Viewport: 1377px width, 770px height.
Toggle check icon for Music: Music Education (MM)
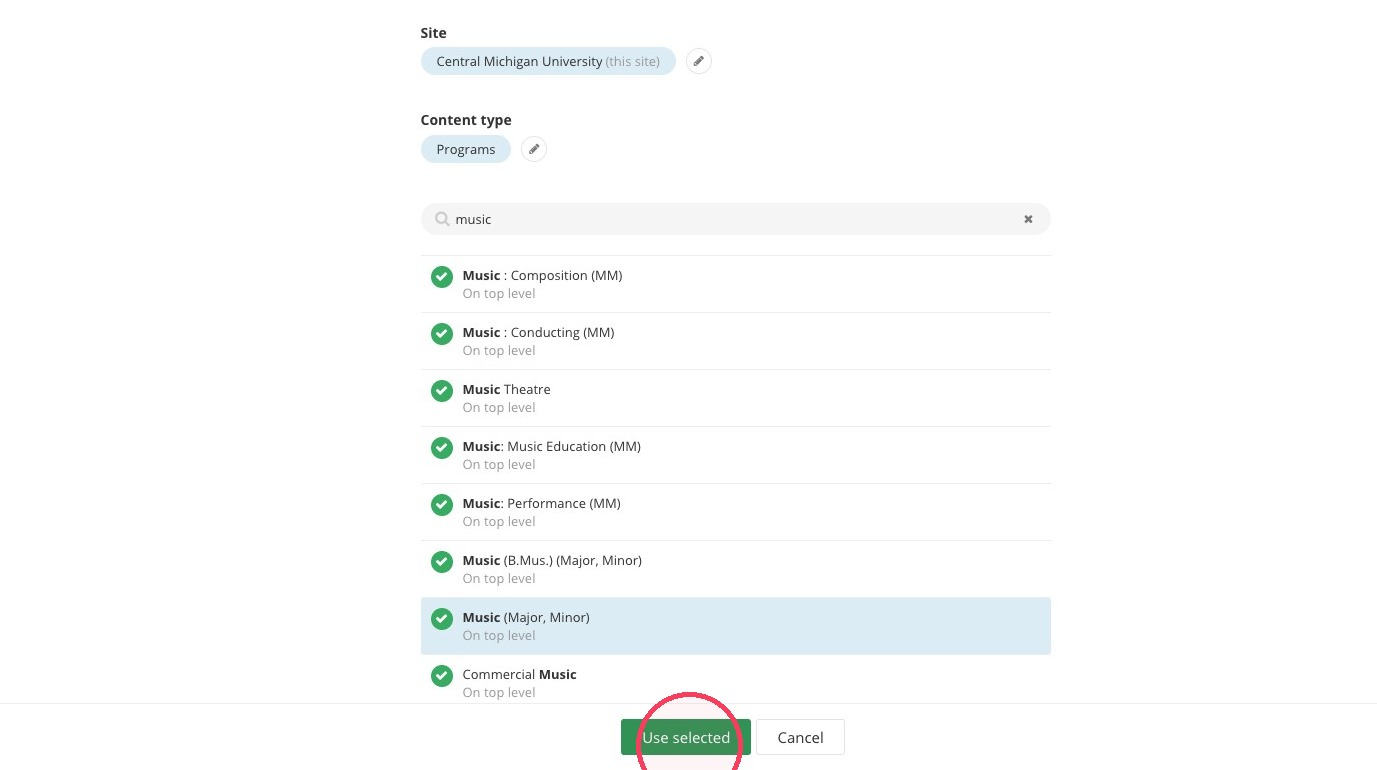[442, 448]
